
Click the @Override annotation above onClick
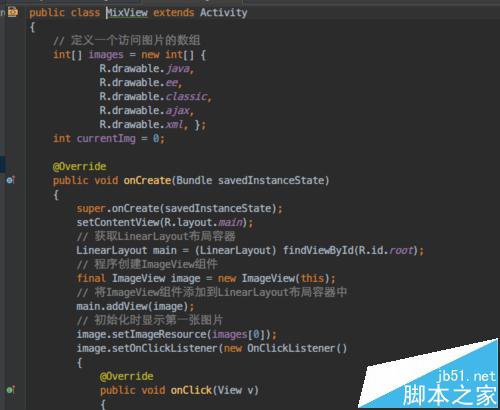(x=127, y=376)
